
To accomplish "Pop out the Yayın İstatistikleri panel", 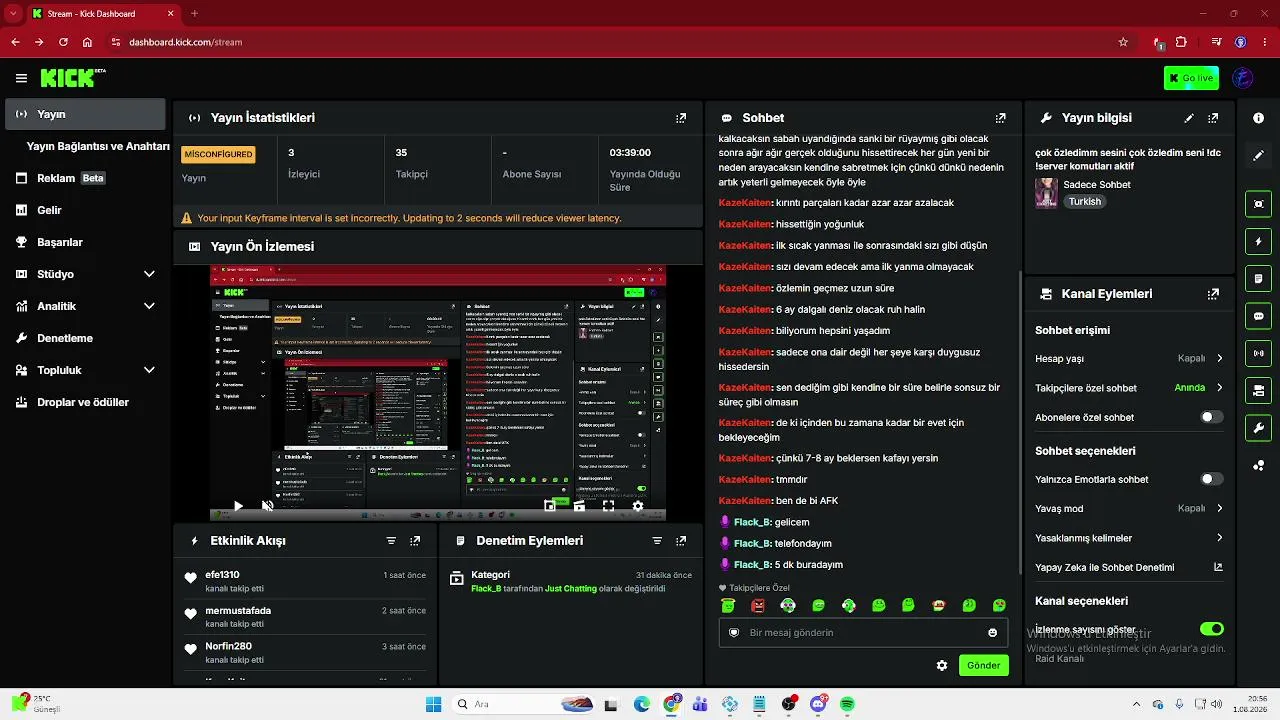I will pos(681,118).
